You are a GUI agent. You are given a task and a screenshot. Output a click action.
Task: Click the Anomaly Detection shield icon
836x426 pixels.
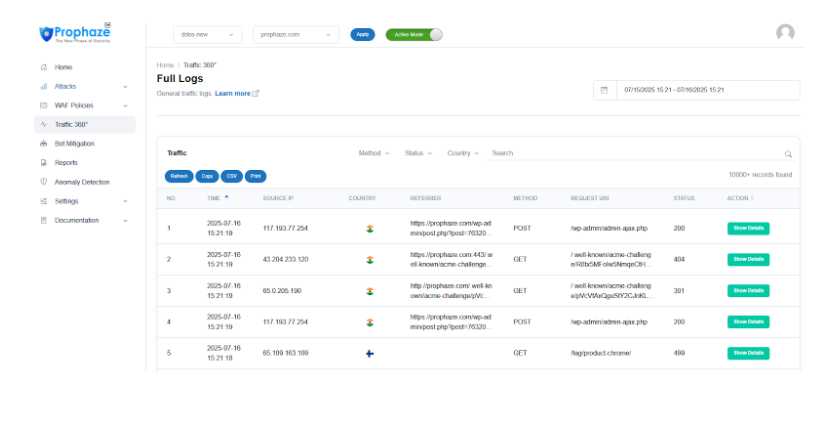coord(44,182)
